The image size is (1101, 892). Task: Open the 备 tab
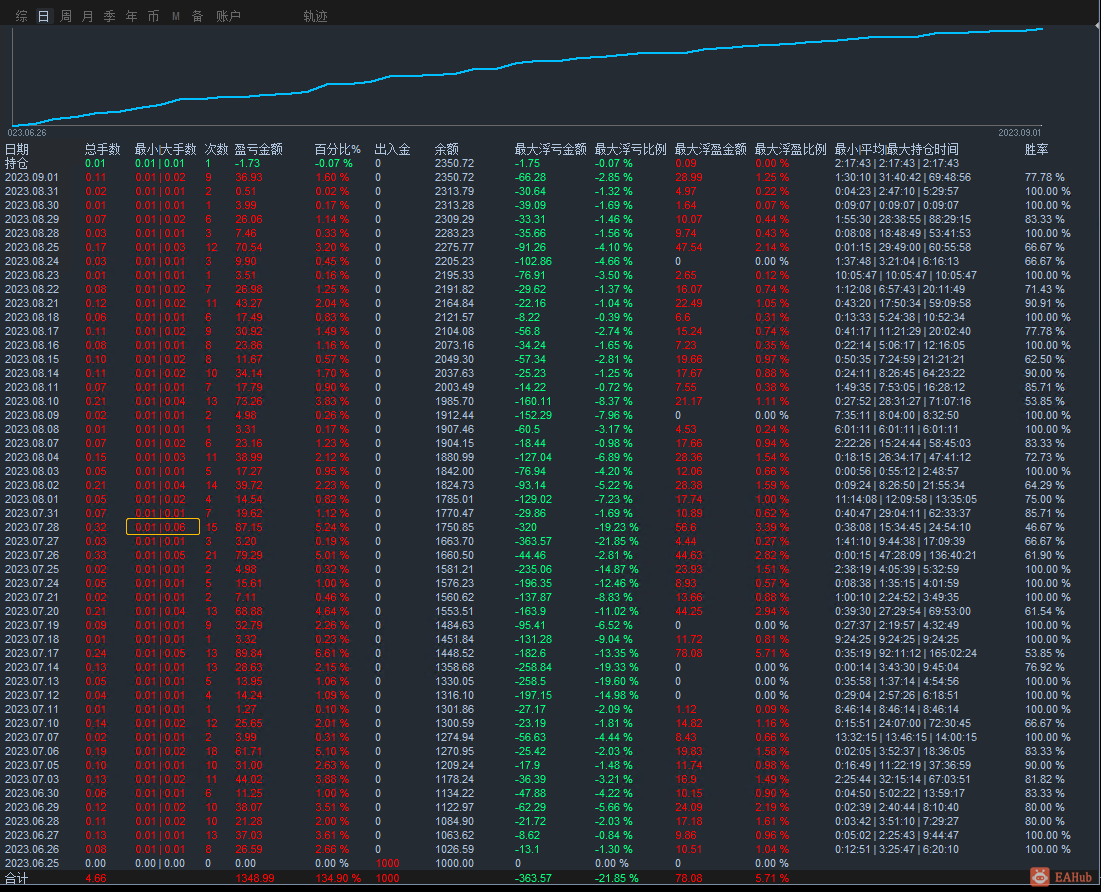pos(197,16)
